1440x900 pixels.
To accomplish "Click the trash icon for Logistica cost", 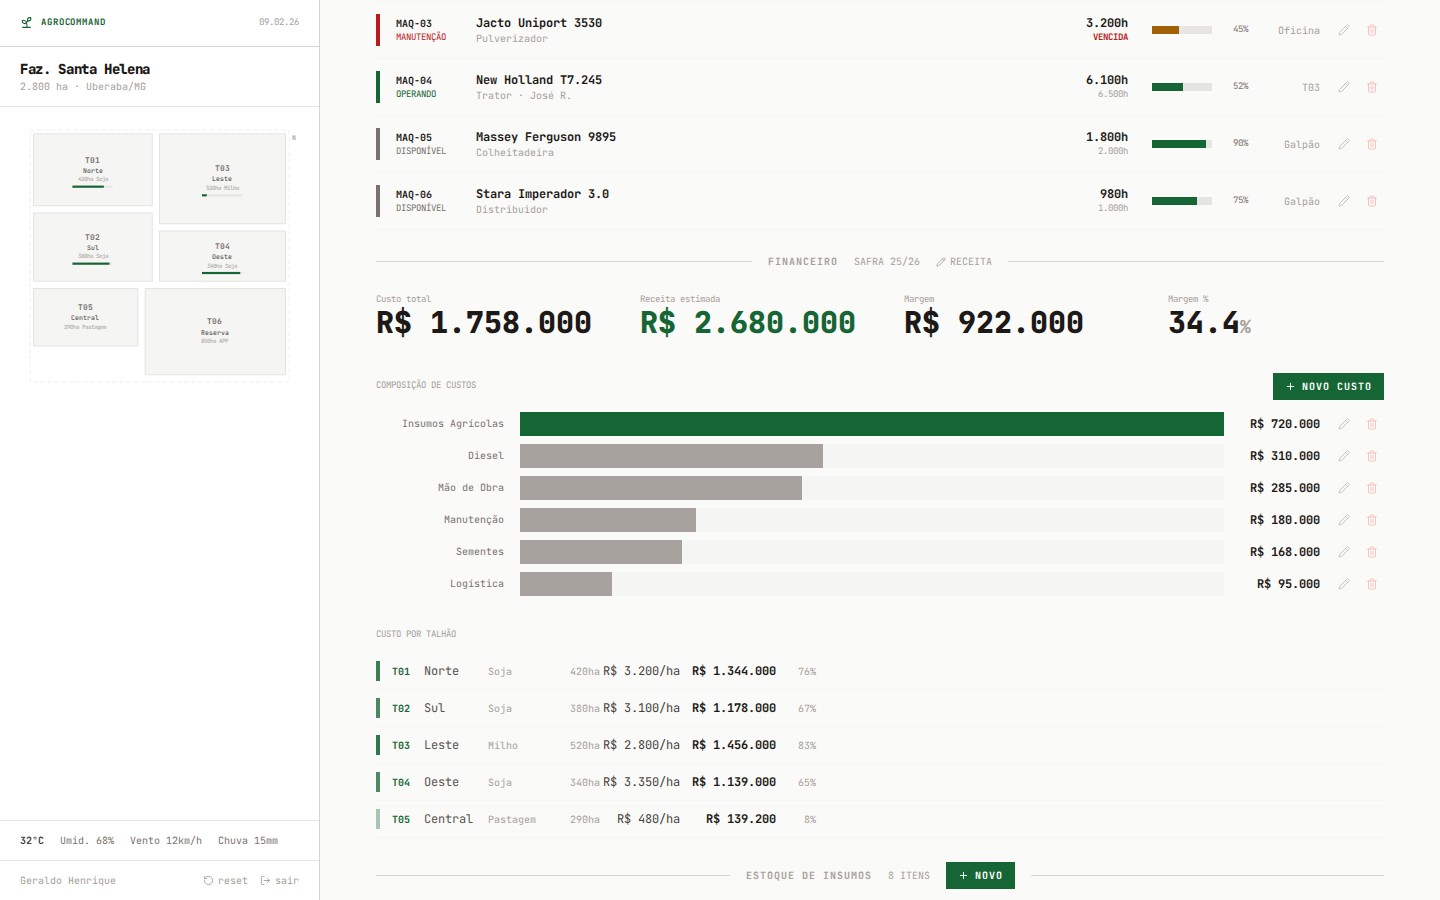I will (1372, 584).
